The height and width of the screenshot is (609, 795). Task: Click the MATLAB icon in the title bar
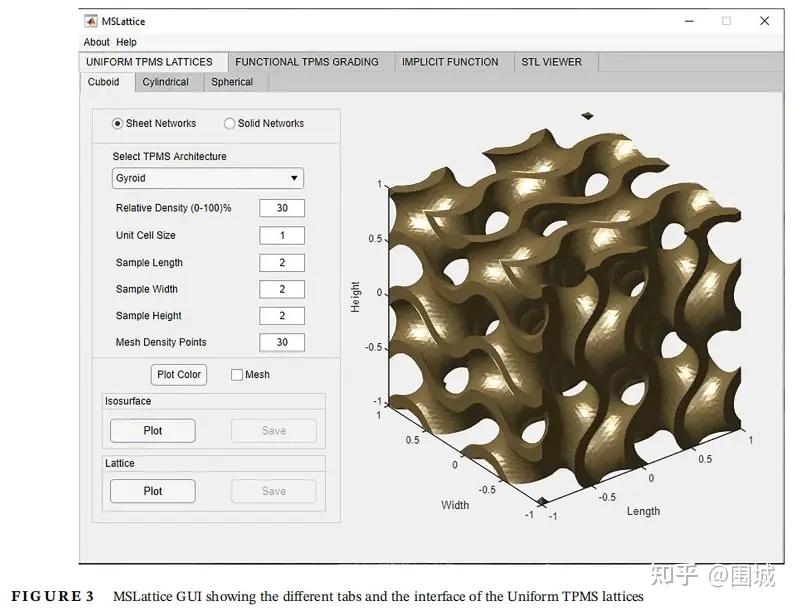click(x=91, y=21)
